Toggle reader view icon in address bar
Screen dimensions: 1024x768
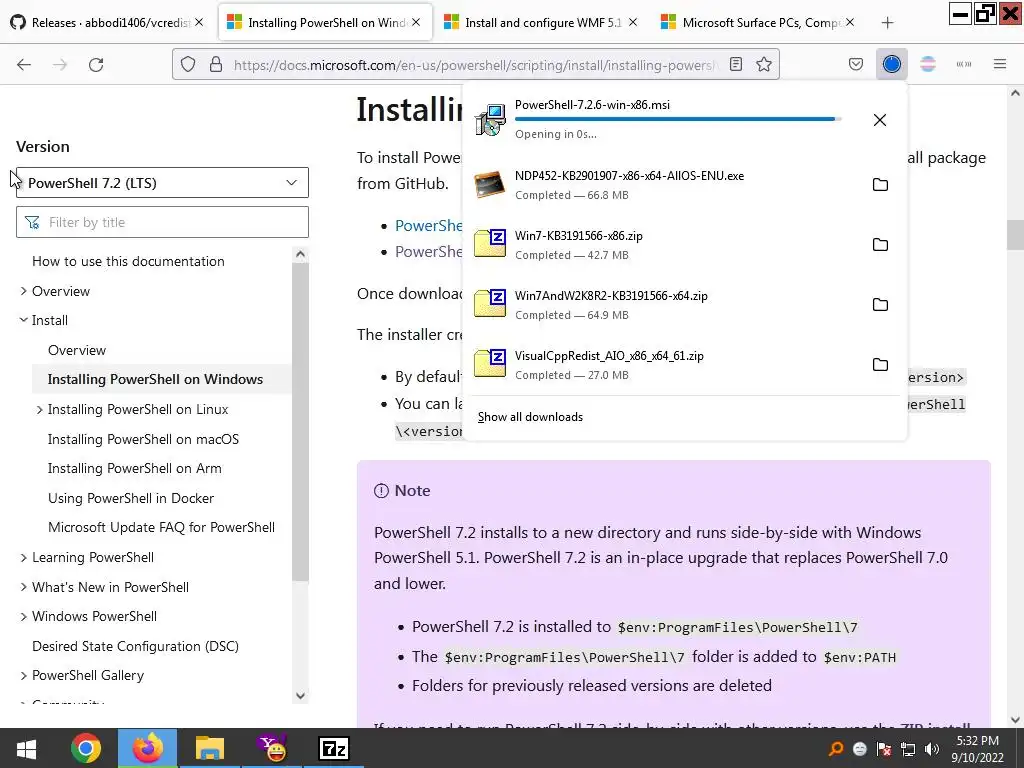736,64
